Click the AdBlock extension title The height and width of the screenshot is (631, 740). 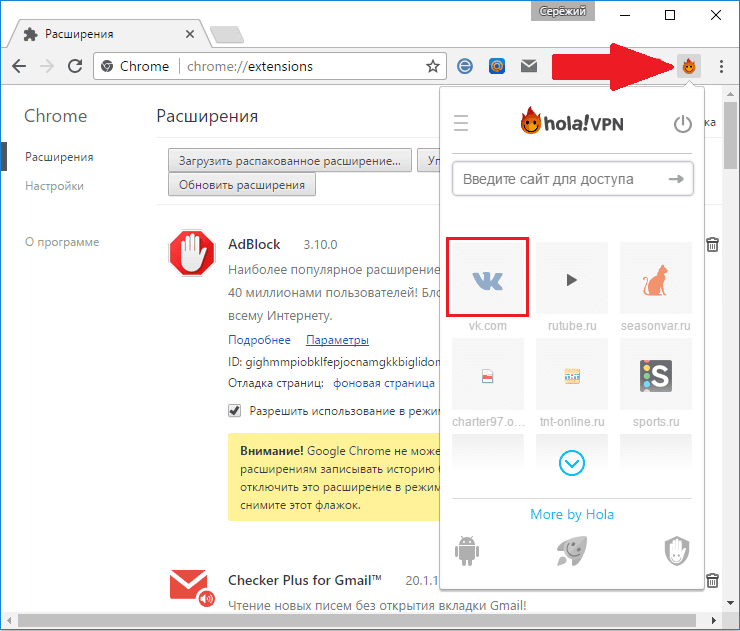tap(254, 244)
